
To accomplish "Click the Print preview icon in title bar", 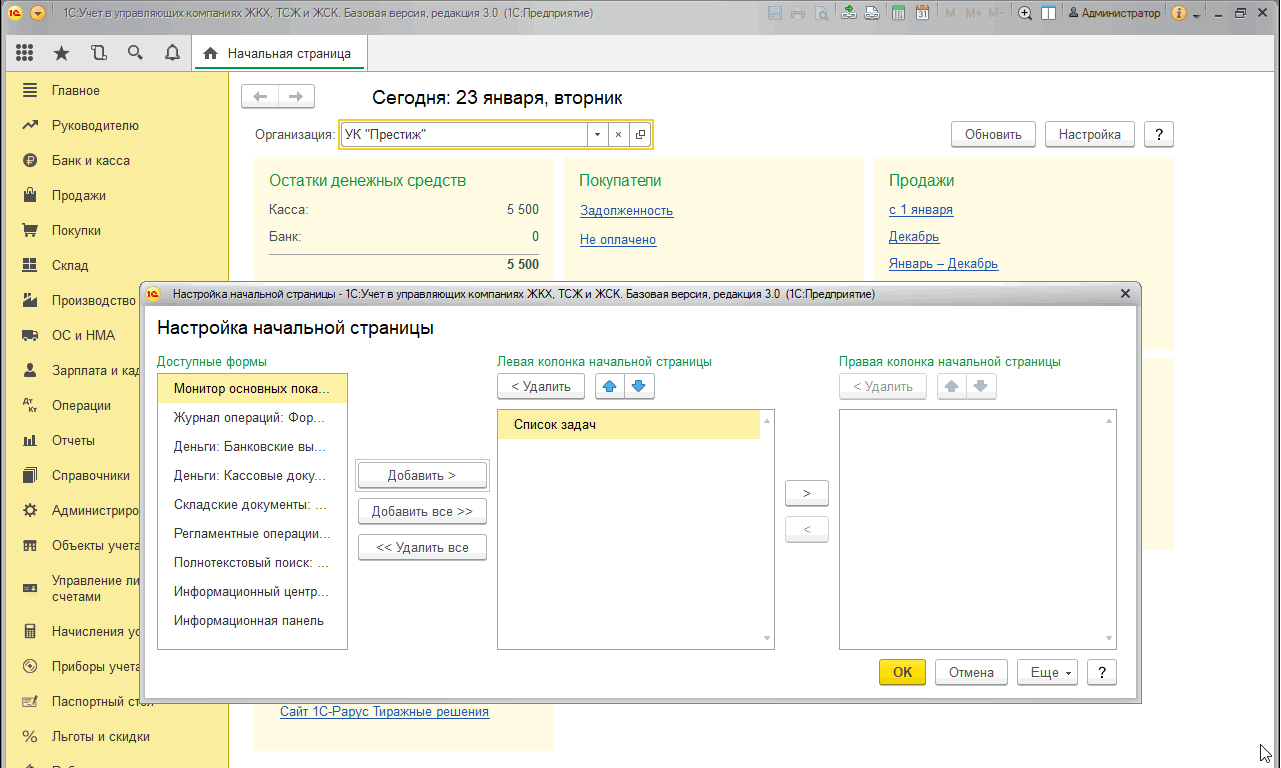I will pos(821,13).
